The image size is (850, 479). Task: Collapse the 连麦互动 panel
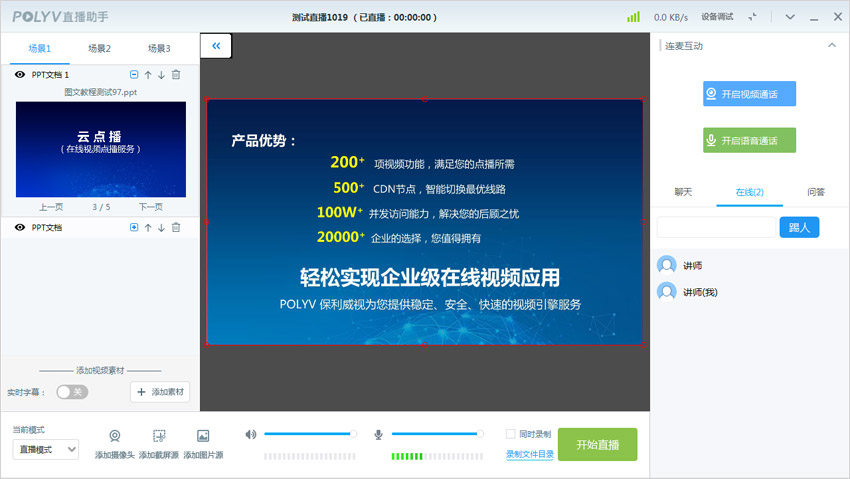832,46
